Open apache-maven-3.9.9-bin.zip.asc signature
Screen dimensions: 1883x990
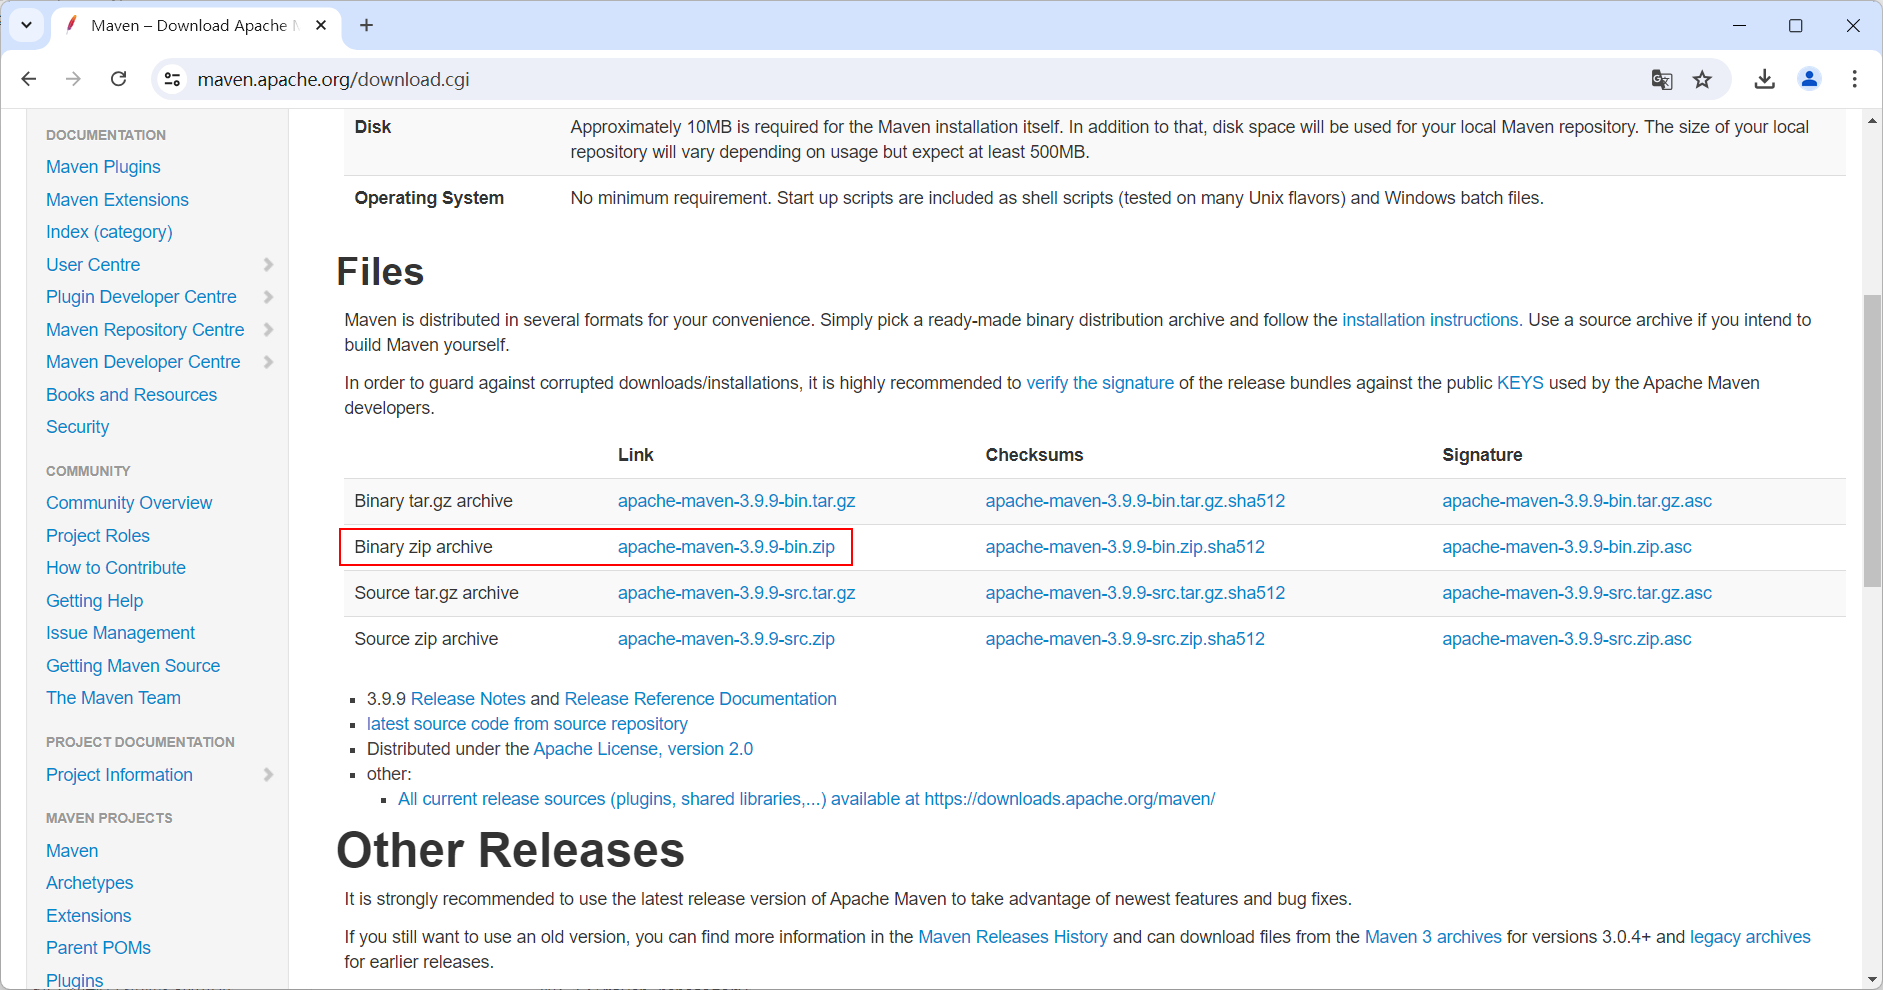point(1567,547)
